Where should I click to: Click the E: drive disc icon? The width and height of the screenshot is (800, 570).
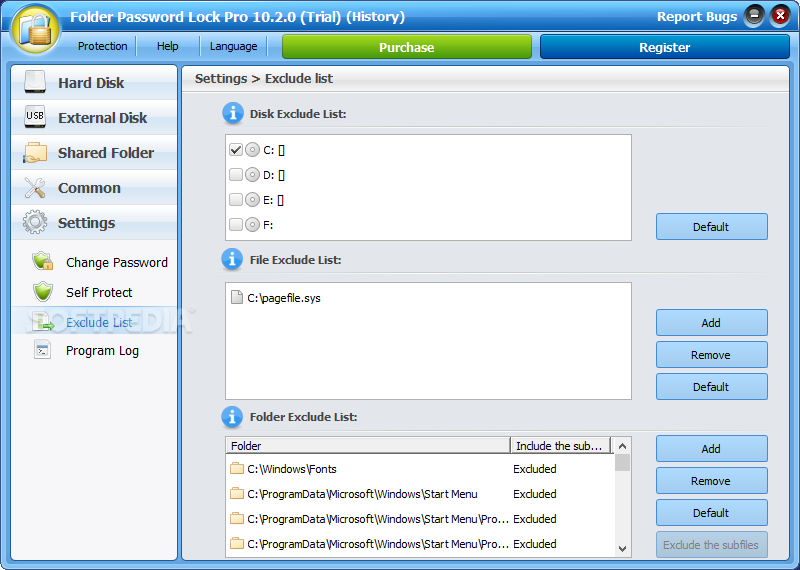(252, 200)
